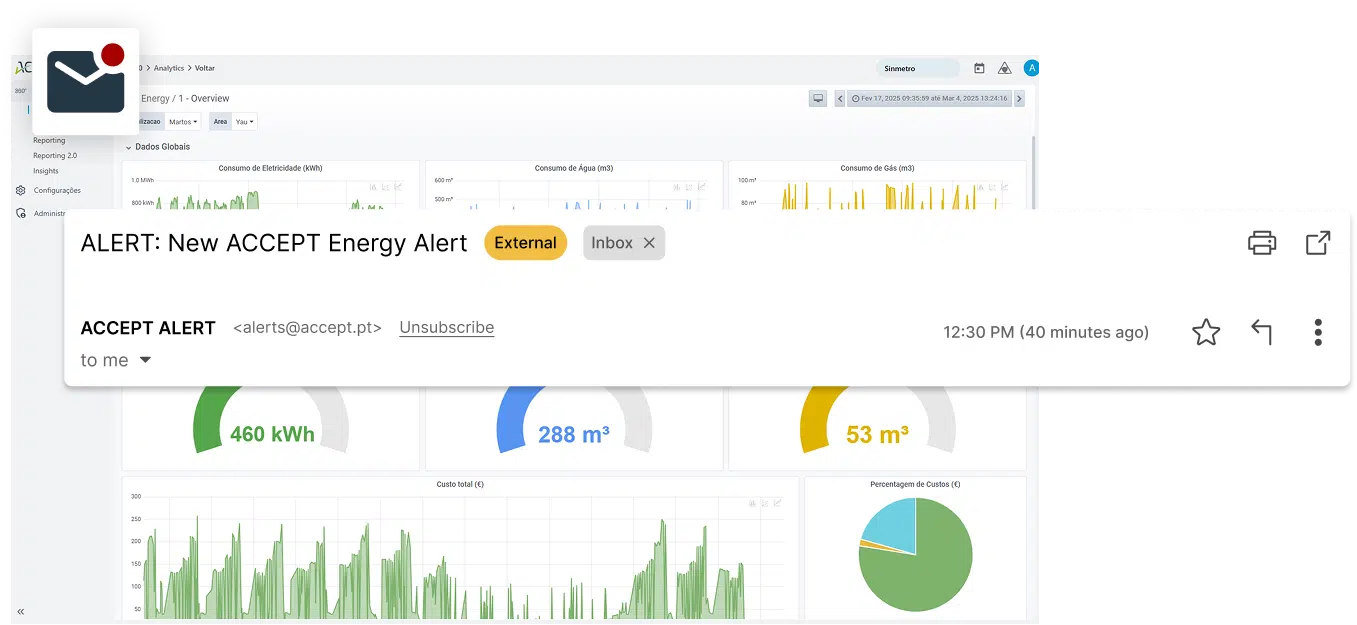Image resolution: width=1357 pixels, height=625 pixels.
Task: Go to previous date range arrow
Action: pyautogui.click(x=840, y=98)
